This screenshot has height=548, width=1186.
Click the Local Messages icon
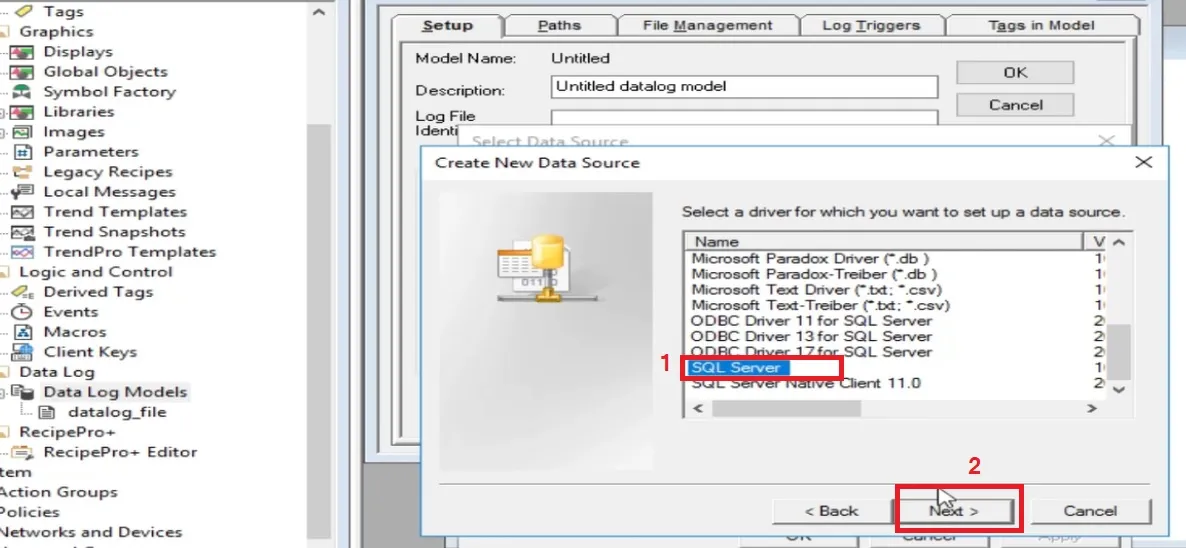(24, 192)
